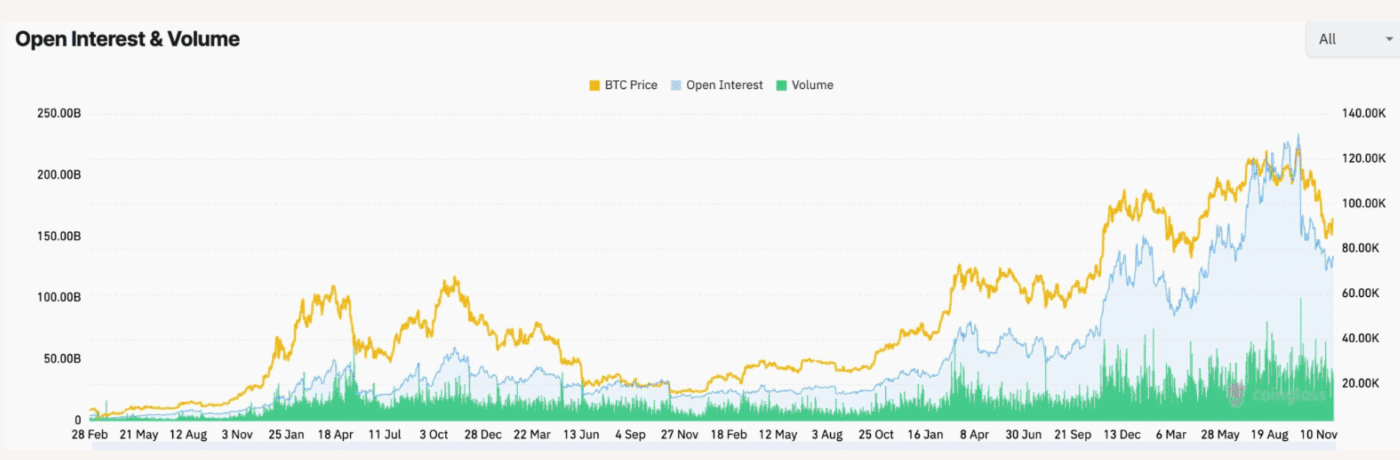
Task: Click the 8 Apr date on x-axis
Action: coord(975,435)
